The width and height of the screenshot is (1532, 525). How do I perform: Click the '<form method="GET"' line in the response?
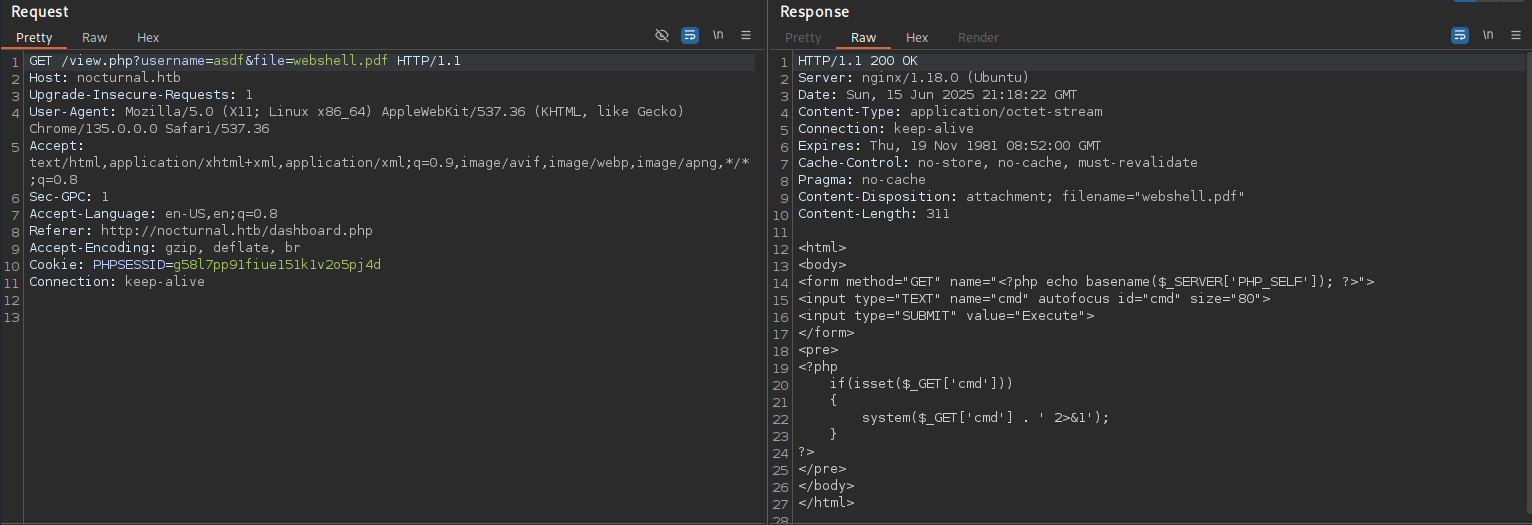coord(1086,282)
